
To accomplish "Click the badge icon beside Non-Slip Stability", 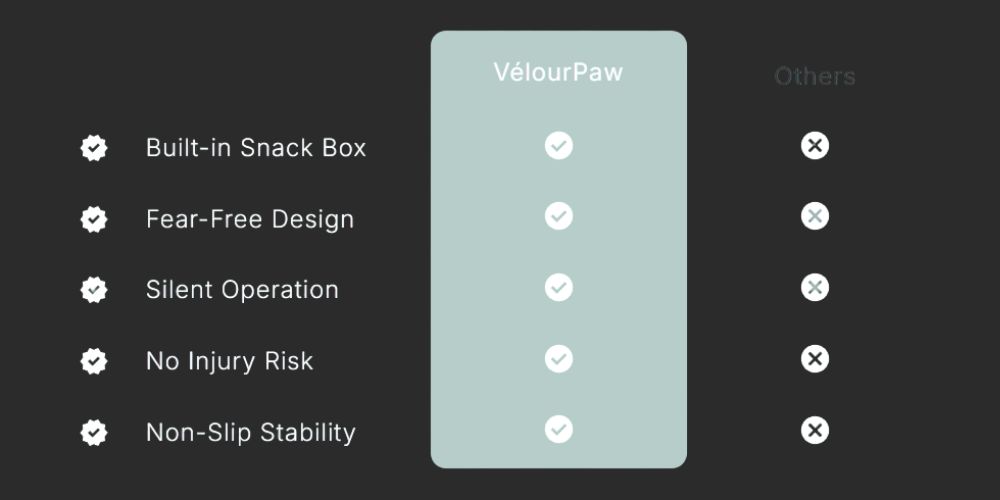I will pyautogui.click(x=94, y=432).
